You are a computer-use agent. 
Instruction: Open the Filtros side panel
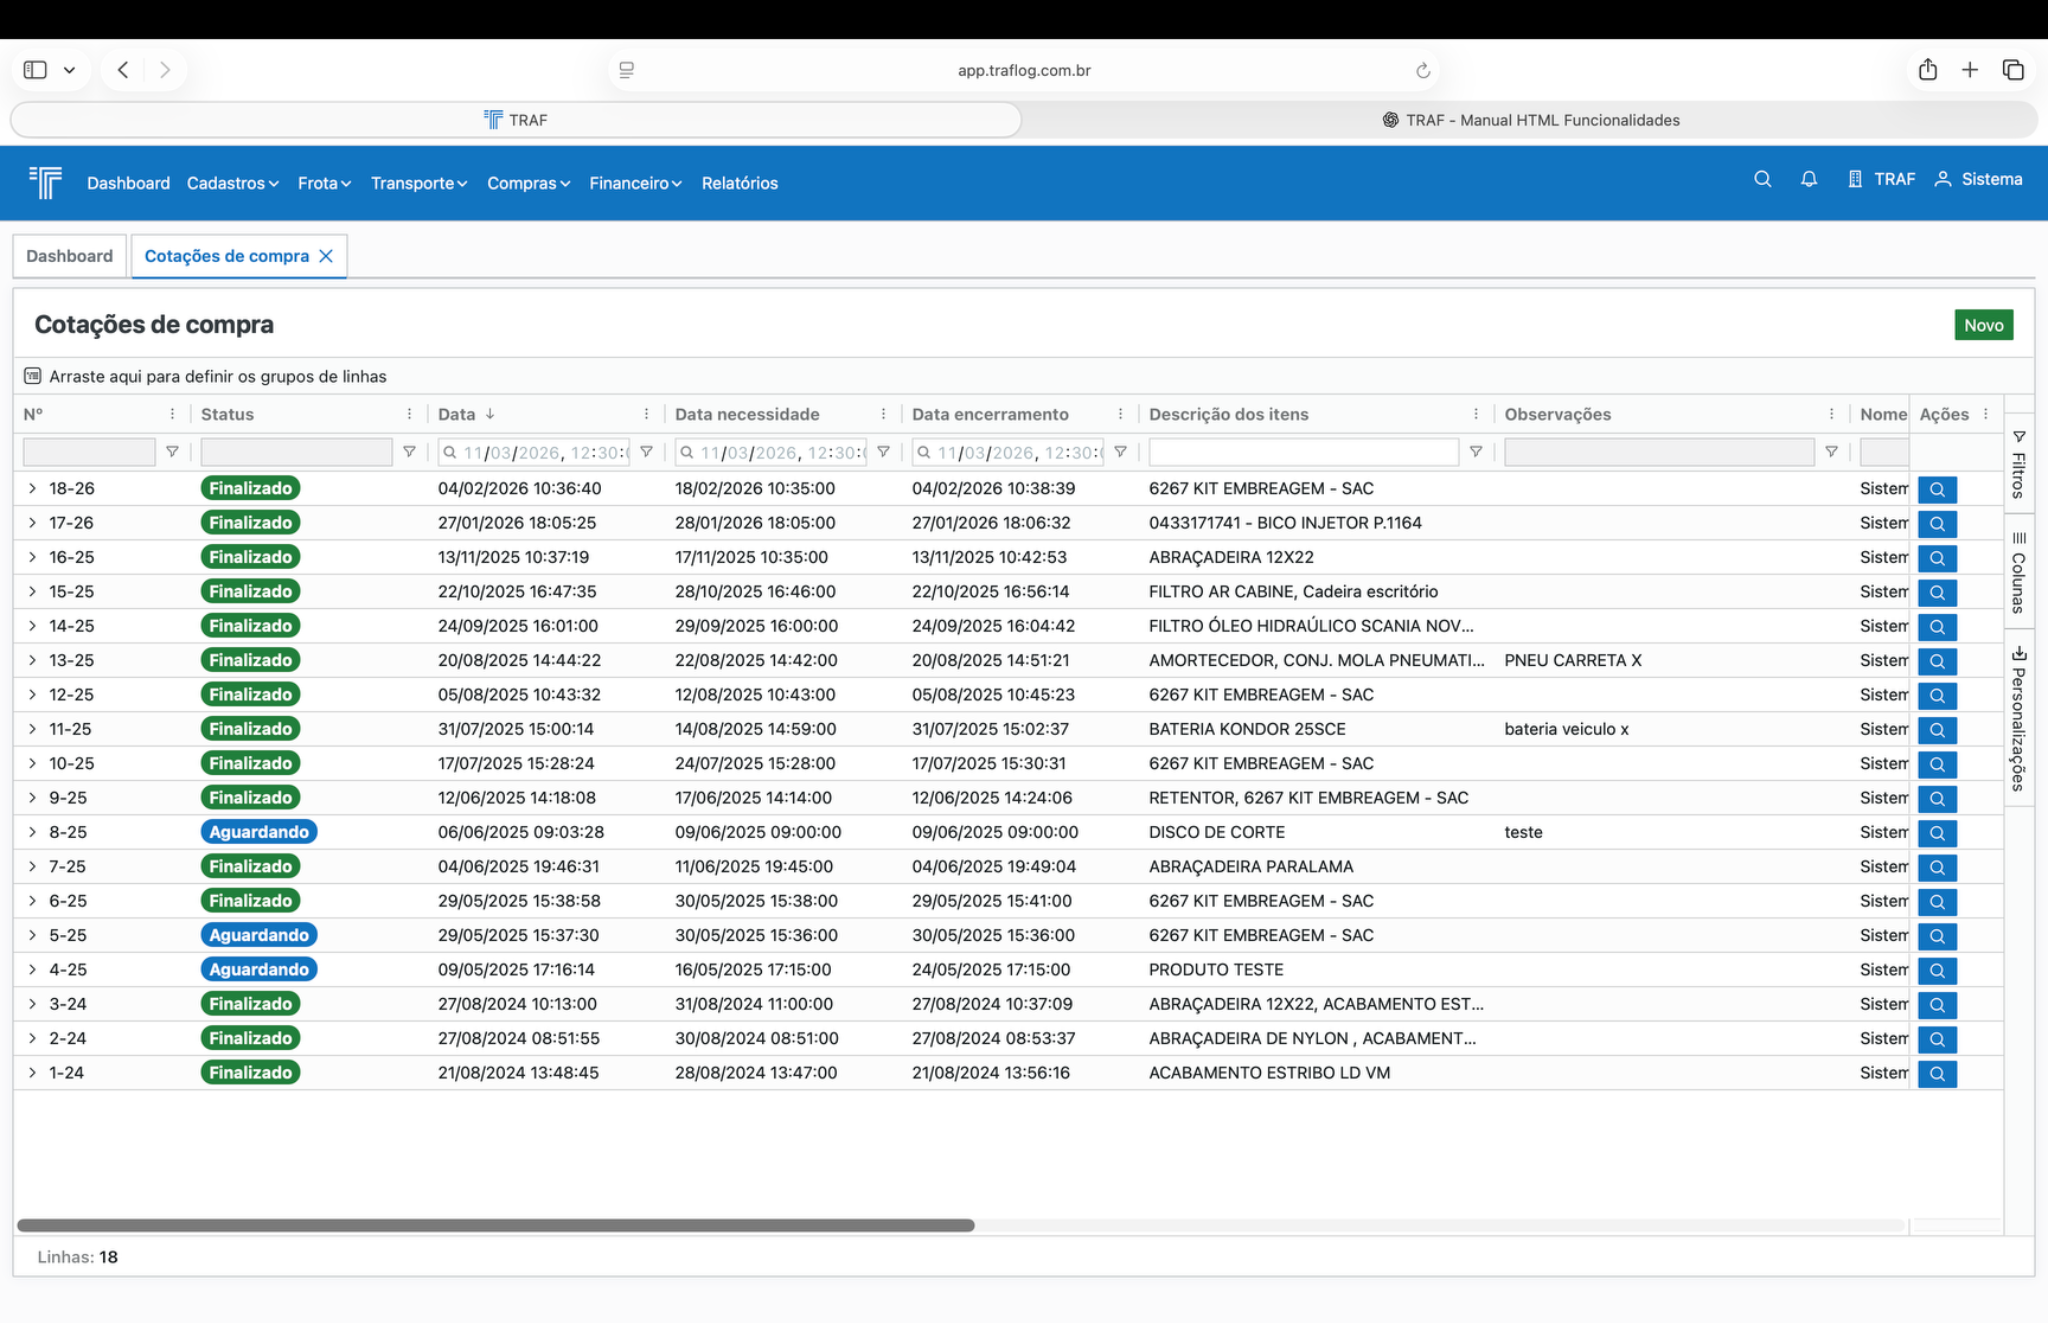click(2018, 464)
